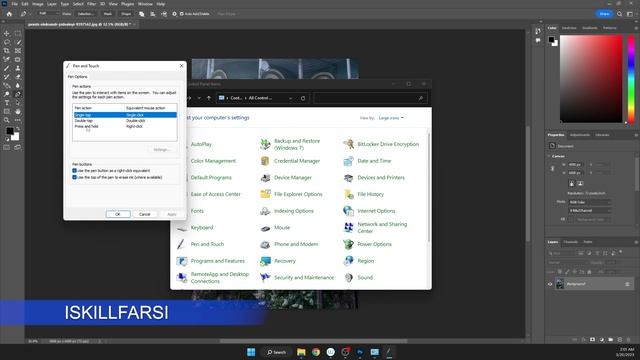Toggle Quick Mask mode
The height and width of the screenshot is (360, 640).
pyautogui.click(x=7, y=147)
